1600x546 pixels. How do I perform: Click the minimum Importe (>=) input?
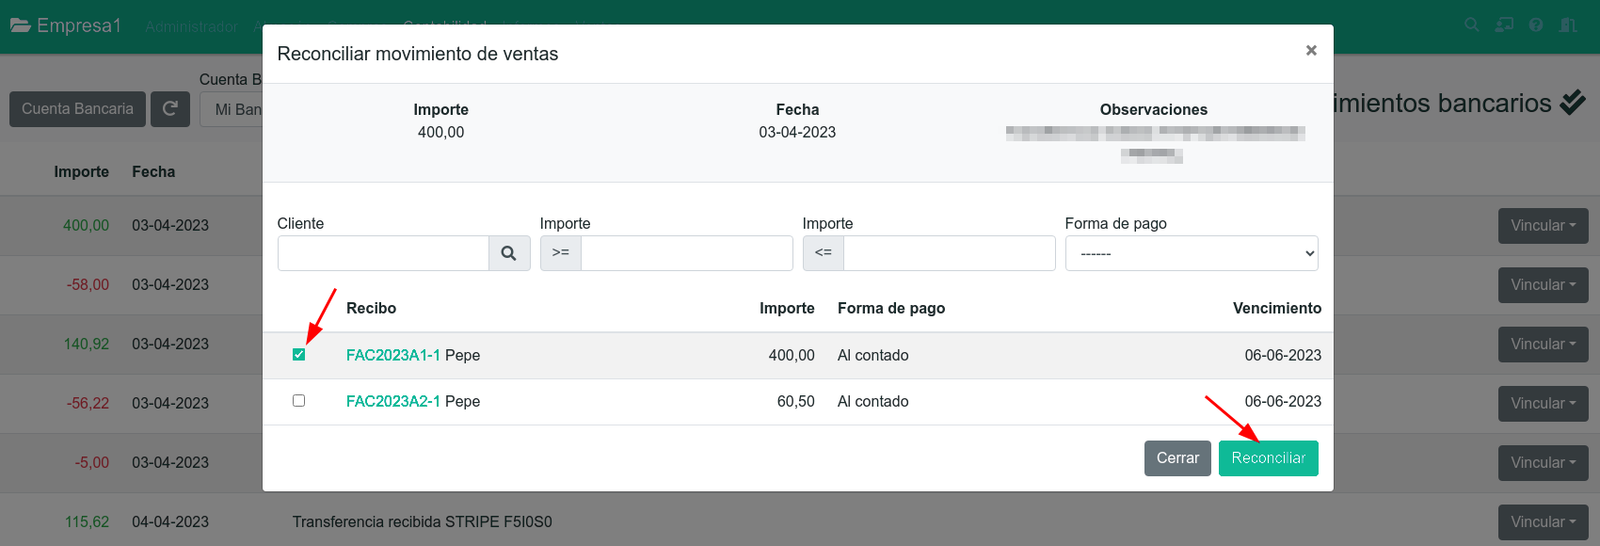(x=687, y=253)
